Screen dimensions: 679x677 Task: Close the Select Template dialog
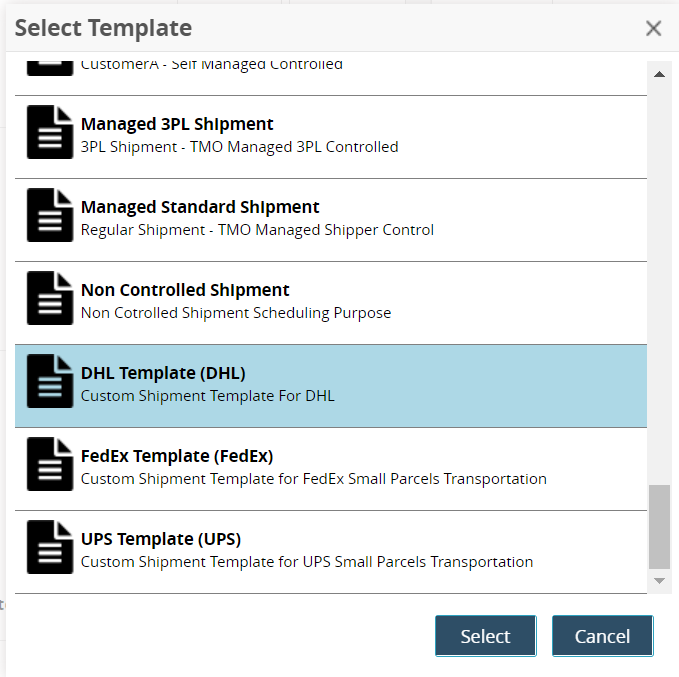point(654,28)
